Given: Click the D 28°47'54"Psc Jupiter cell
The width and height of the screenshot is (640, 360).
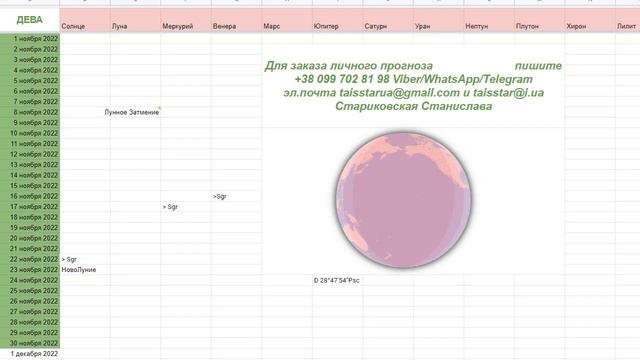Looking at the screenshot, I should pyautogui.click(x=338, y=280).
